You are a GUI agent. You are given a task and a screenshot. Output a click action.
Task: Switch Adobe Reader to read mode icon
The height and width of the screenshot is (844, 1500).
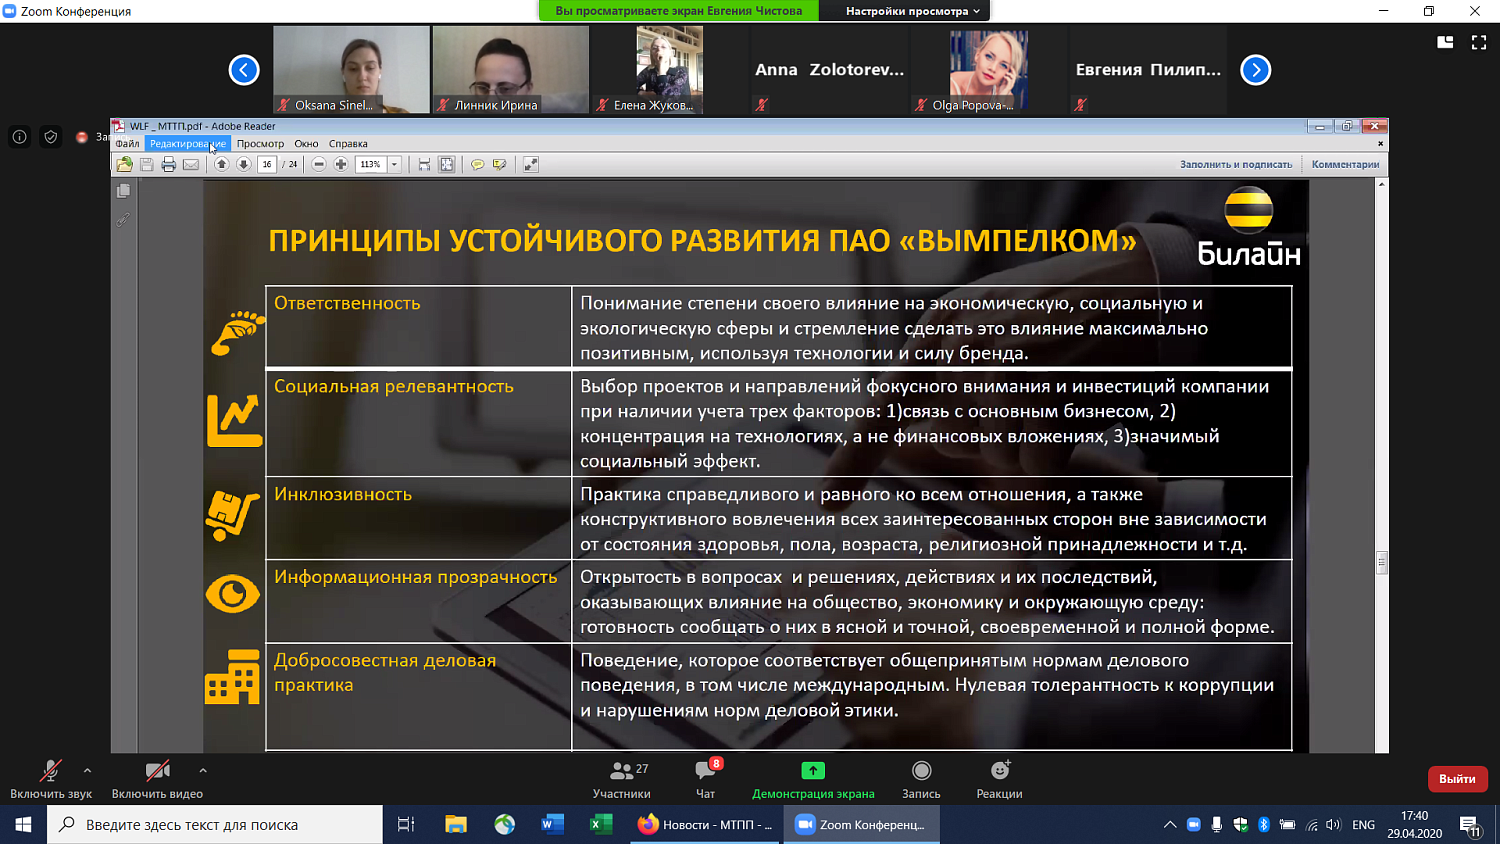coord(530,164)
